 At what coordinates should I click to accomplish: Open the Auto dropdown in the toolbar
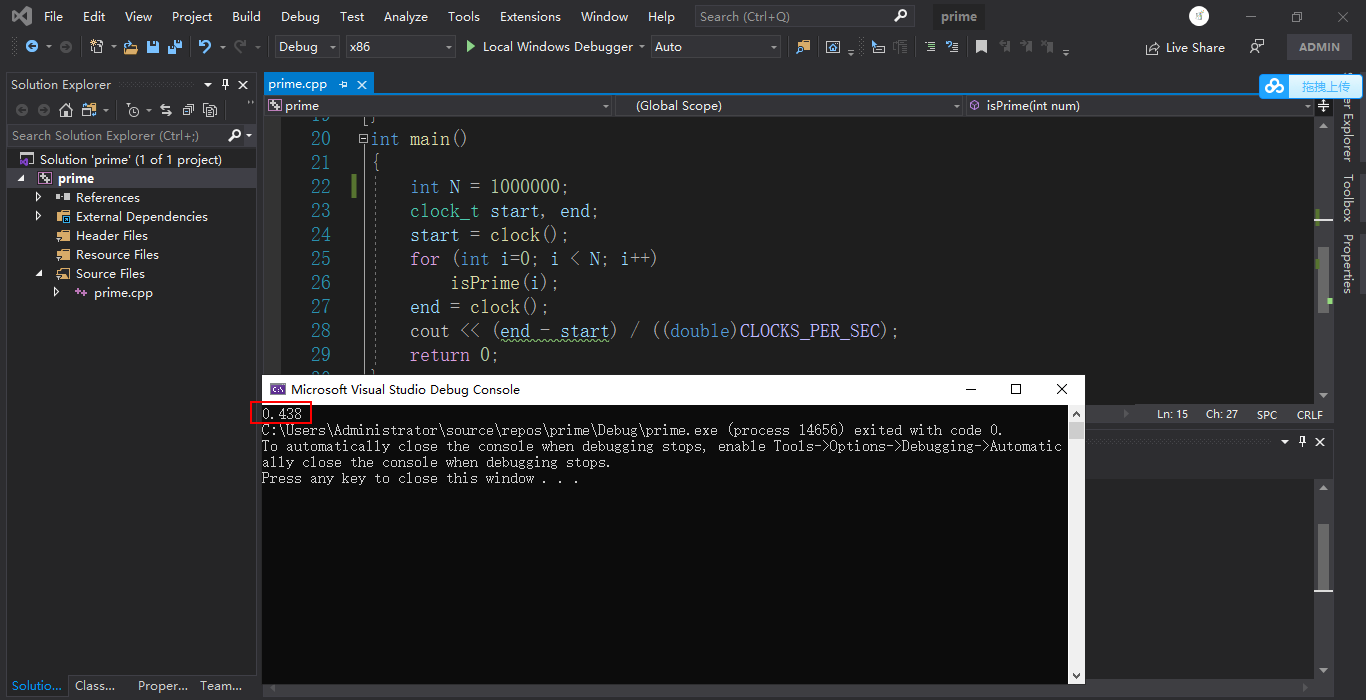pos(716,47)
